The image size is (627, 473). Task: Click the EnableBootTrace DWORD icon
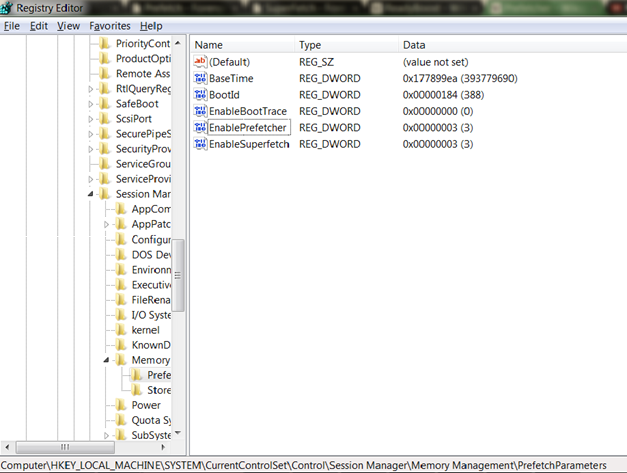(200, 111)
